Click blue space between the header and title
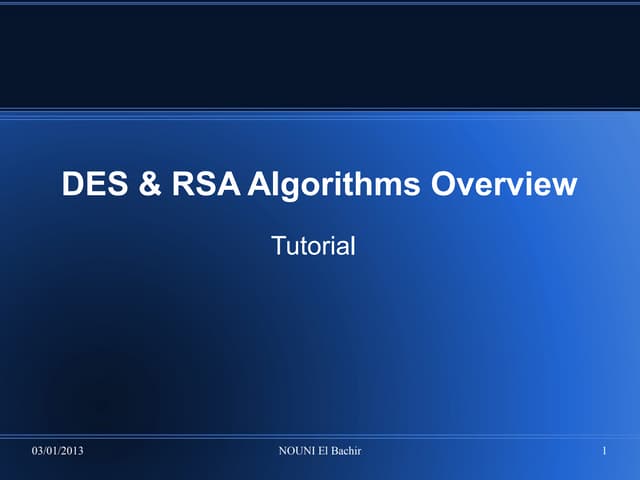The width and height of the screenshot is (640, 480). click(320, 140)
